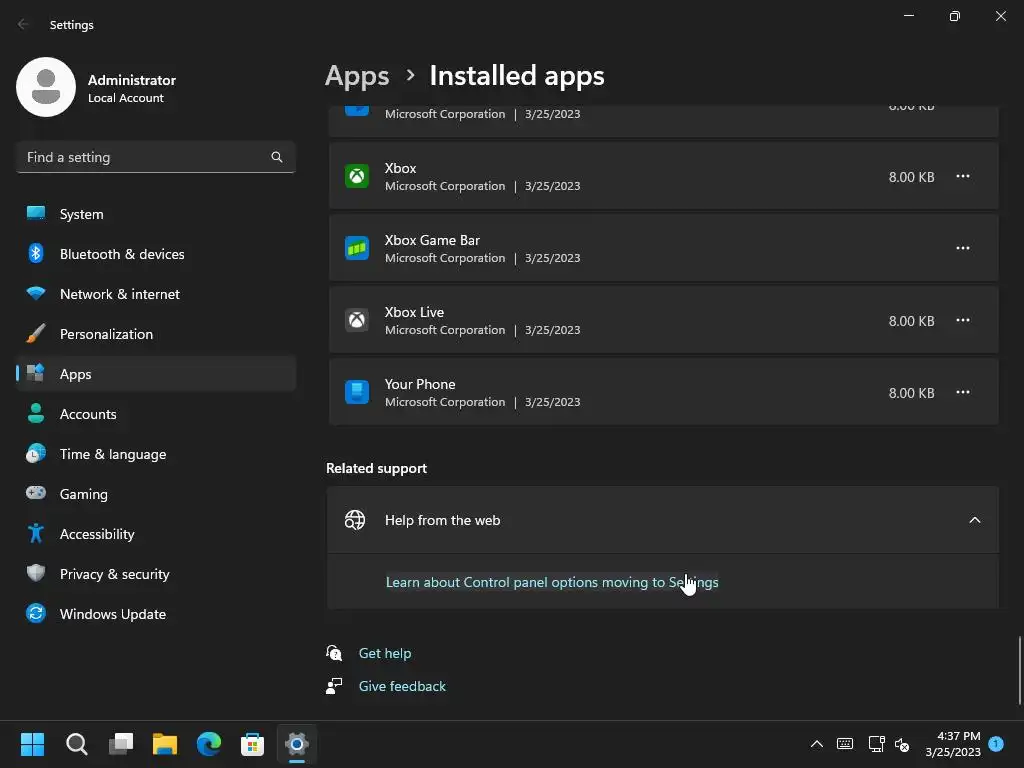This screenshot has height=768, width=1024.
Task: Navigate to Bluetooth & devices
Action: (121, 254)
